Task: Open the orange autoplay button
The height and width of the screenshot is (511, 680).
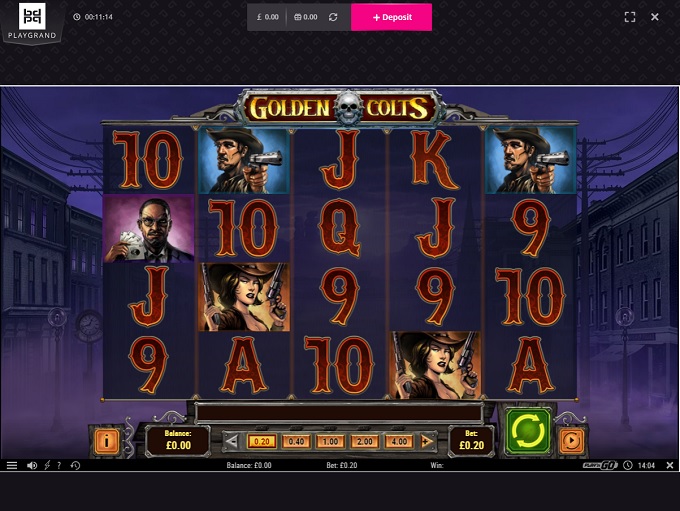Action: click(x=571, y=441)
